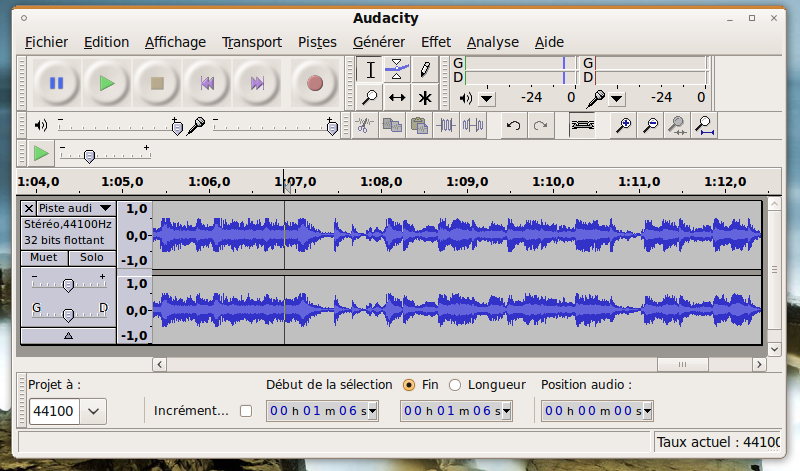The image size is (800, 471).
Task: Select the Multi-tool asterisk mode
Action: point(424,97)
